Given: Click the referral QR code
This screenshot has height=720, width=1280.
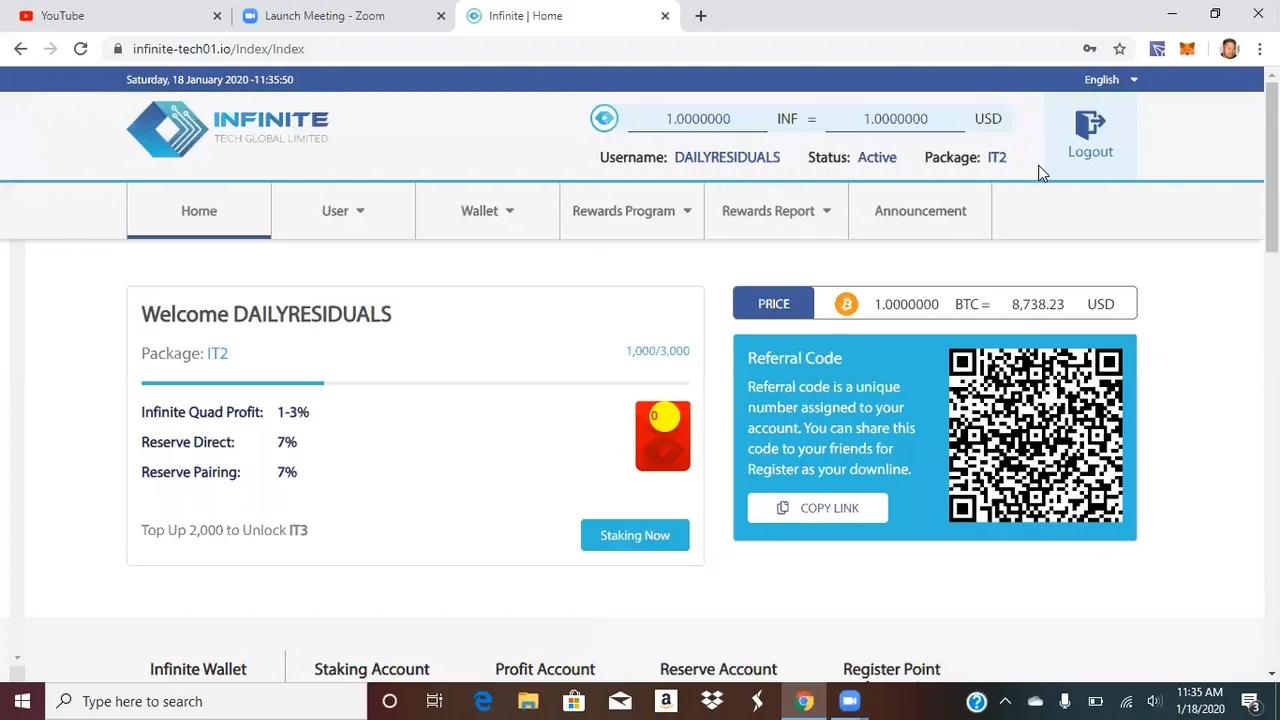Looking at the screenshot, I should 1035,436.
